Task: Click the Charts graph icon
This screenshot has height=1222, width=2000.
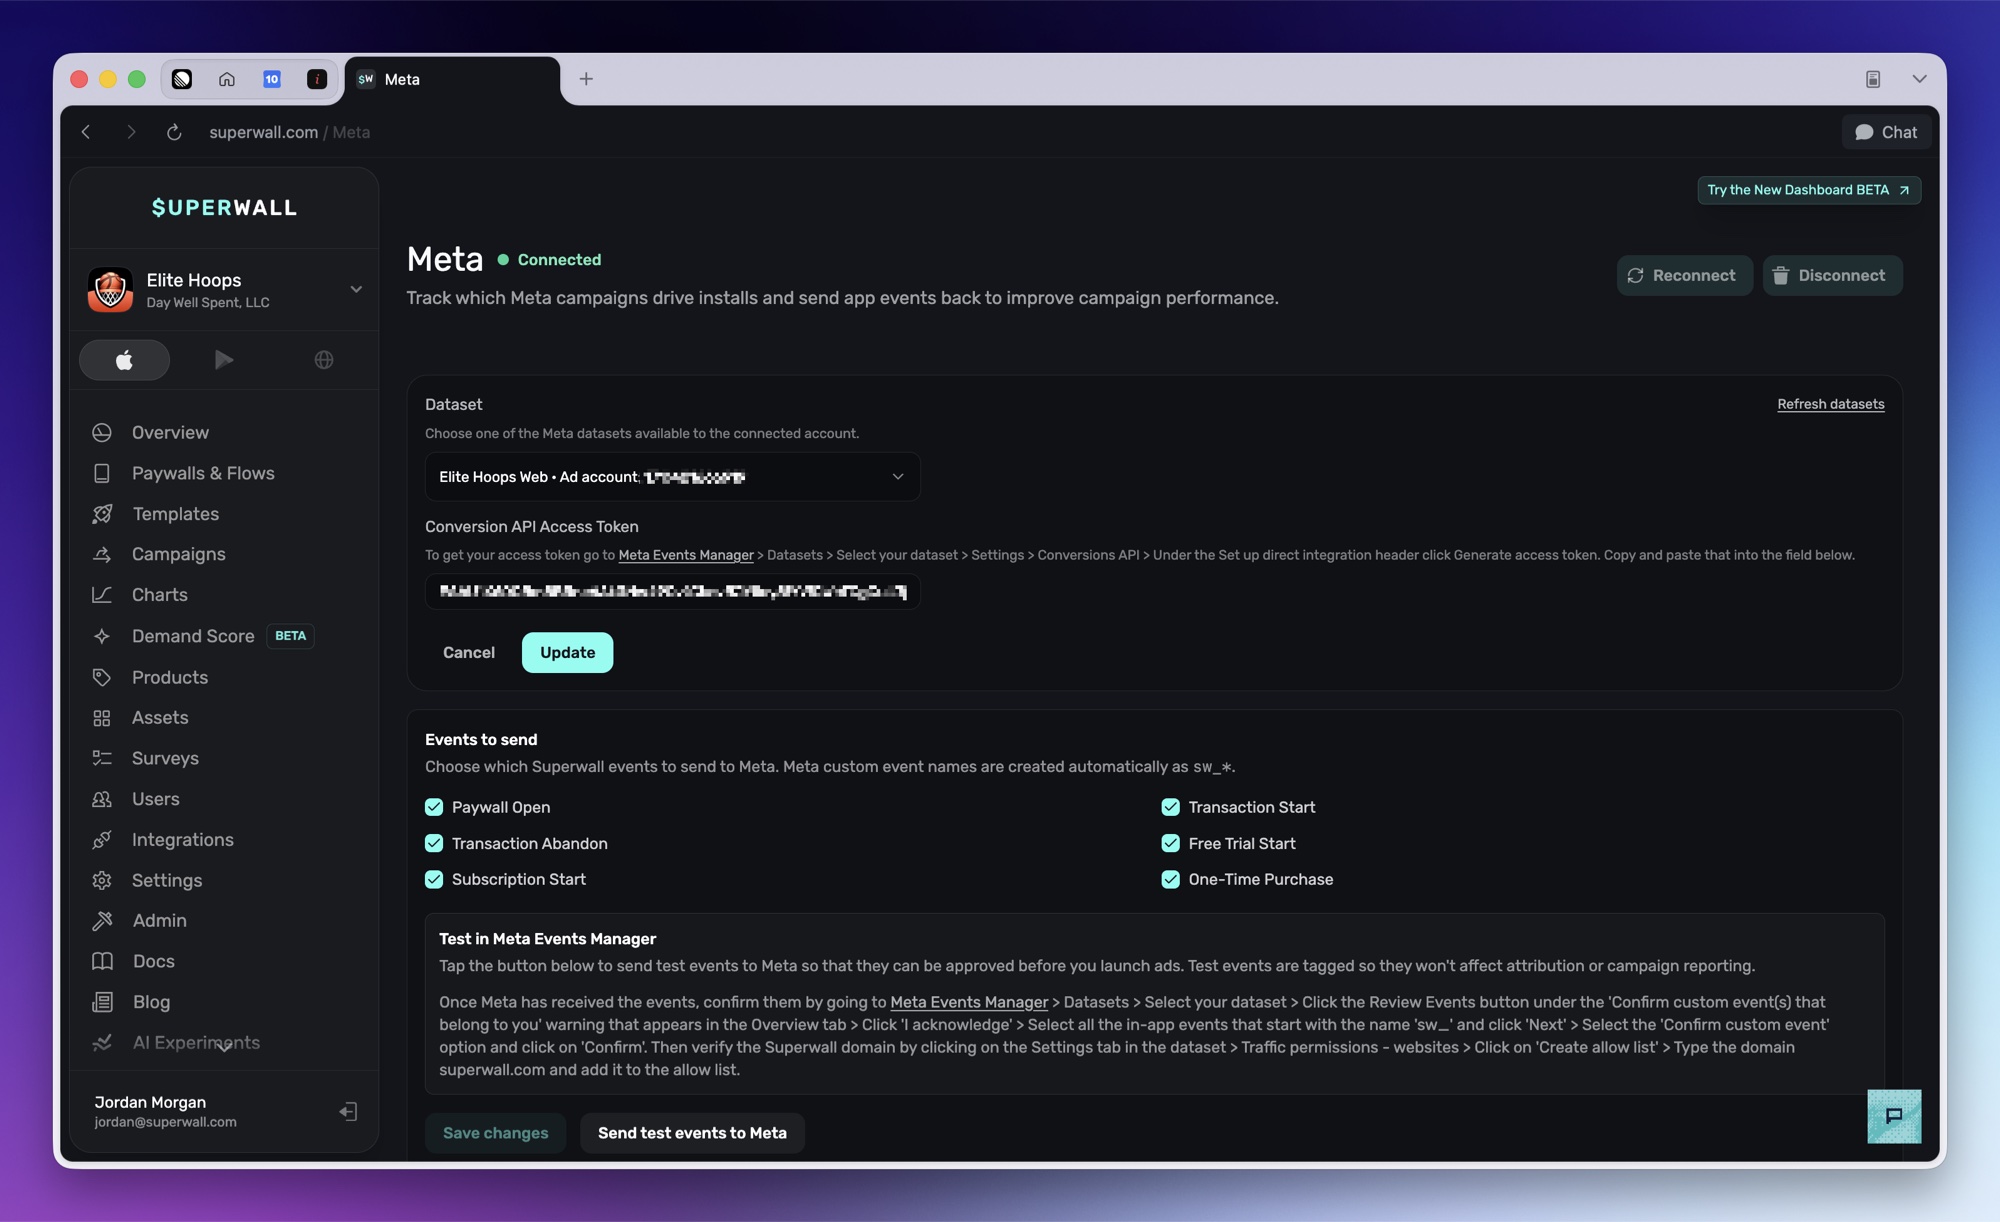Action: click(102, 595)
